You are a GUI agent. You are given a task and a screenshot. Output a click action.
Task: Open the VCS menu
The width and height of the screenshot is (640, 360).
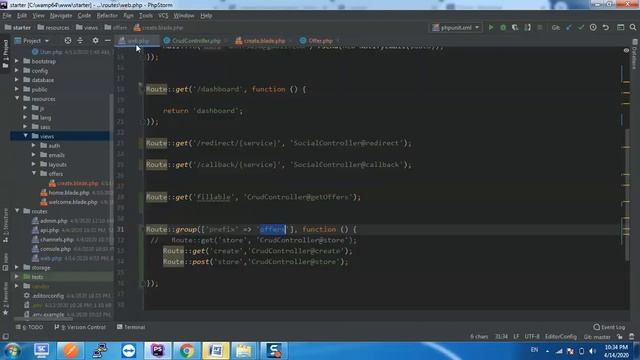click(x=163, y=16)
